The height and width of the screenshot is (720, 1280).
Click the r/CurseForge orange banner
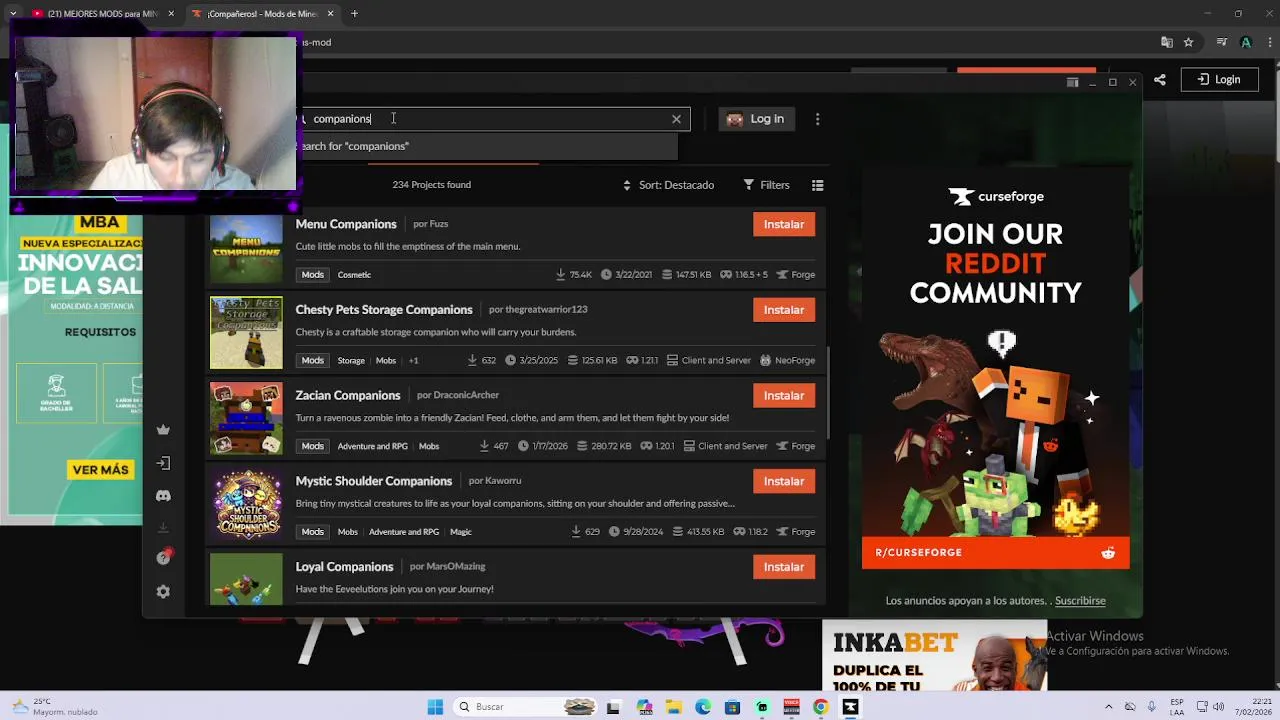pyautogui.click(x=996, y=553)
